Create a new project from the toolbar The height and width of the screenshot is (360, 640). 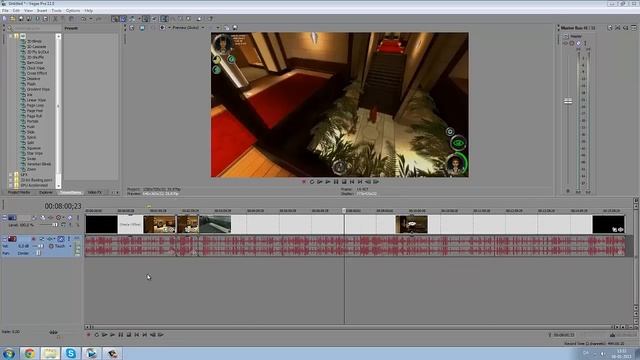(x=4, y=19)
